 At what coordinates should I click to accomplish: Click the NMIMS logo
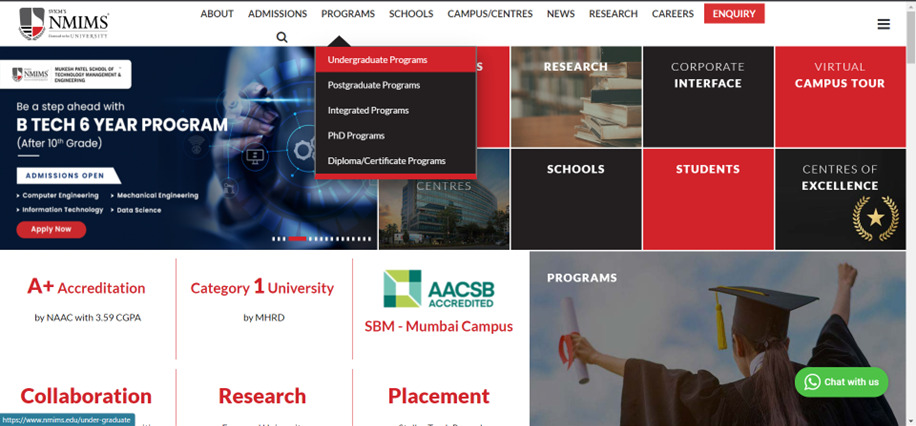[x=64, y=23]
